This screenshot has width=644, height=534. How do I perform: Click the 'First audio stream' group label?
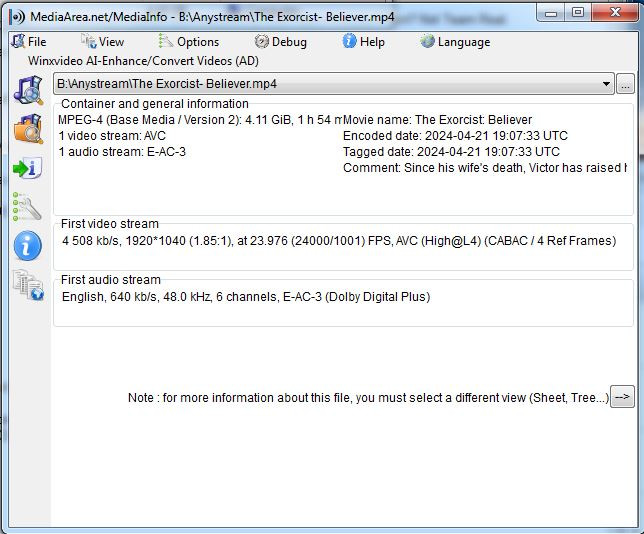pyautogui.click(x=111, y=280)
